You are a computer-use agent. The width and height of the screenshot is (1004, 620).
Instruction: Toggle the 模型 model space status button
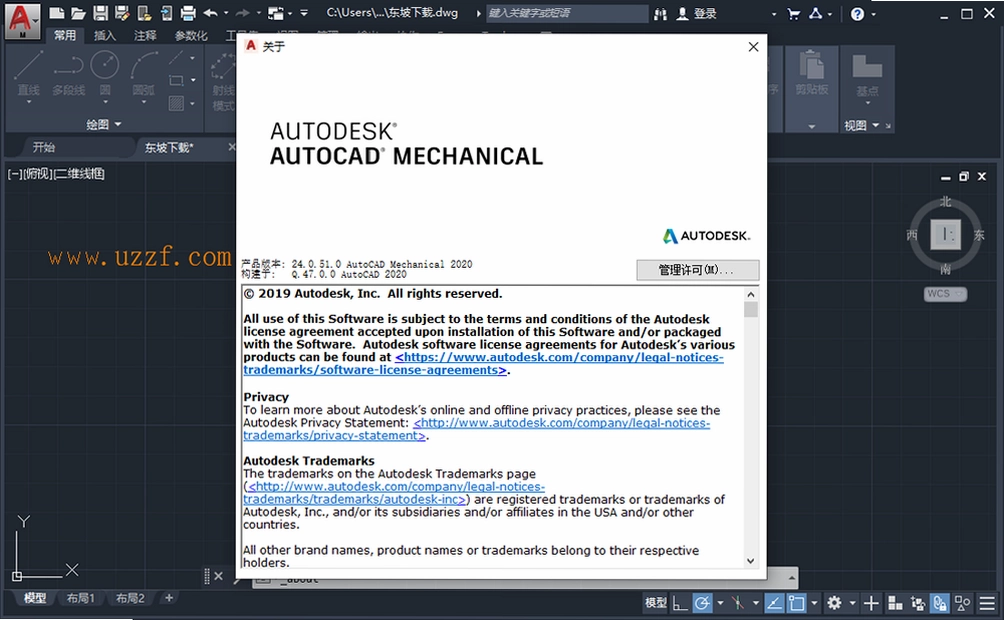click(656, 603)
